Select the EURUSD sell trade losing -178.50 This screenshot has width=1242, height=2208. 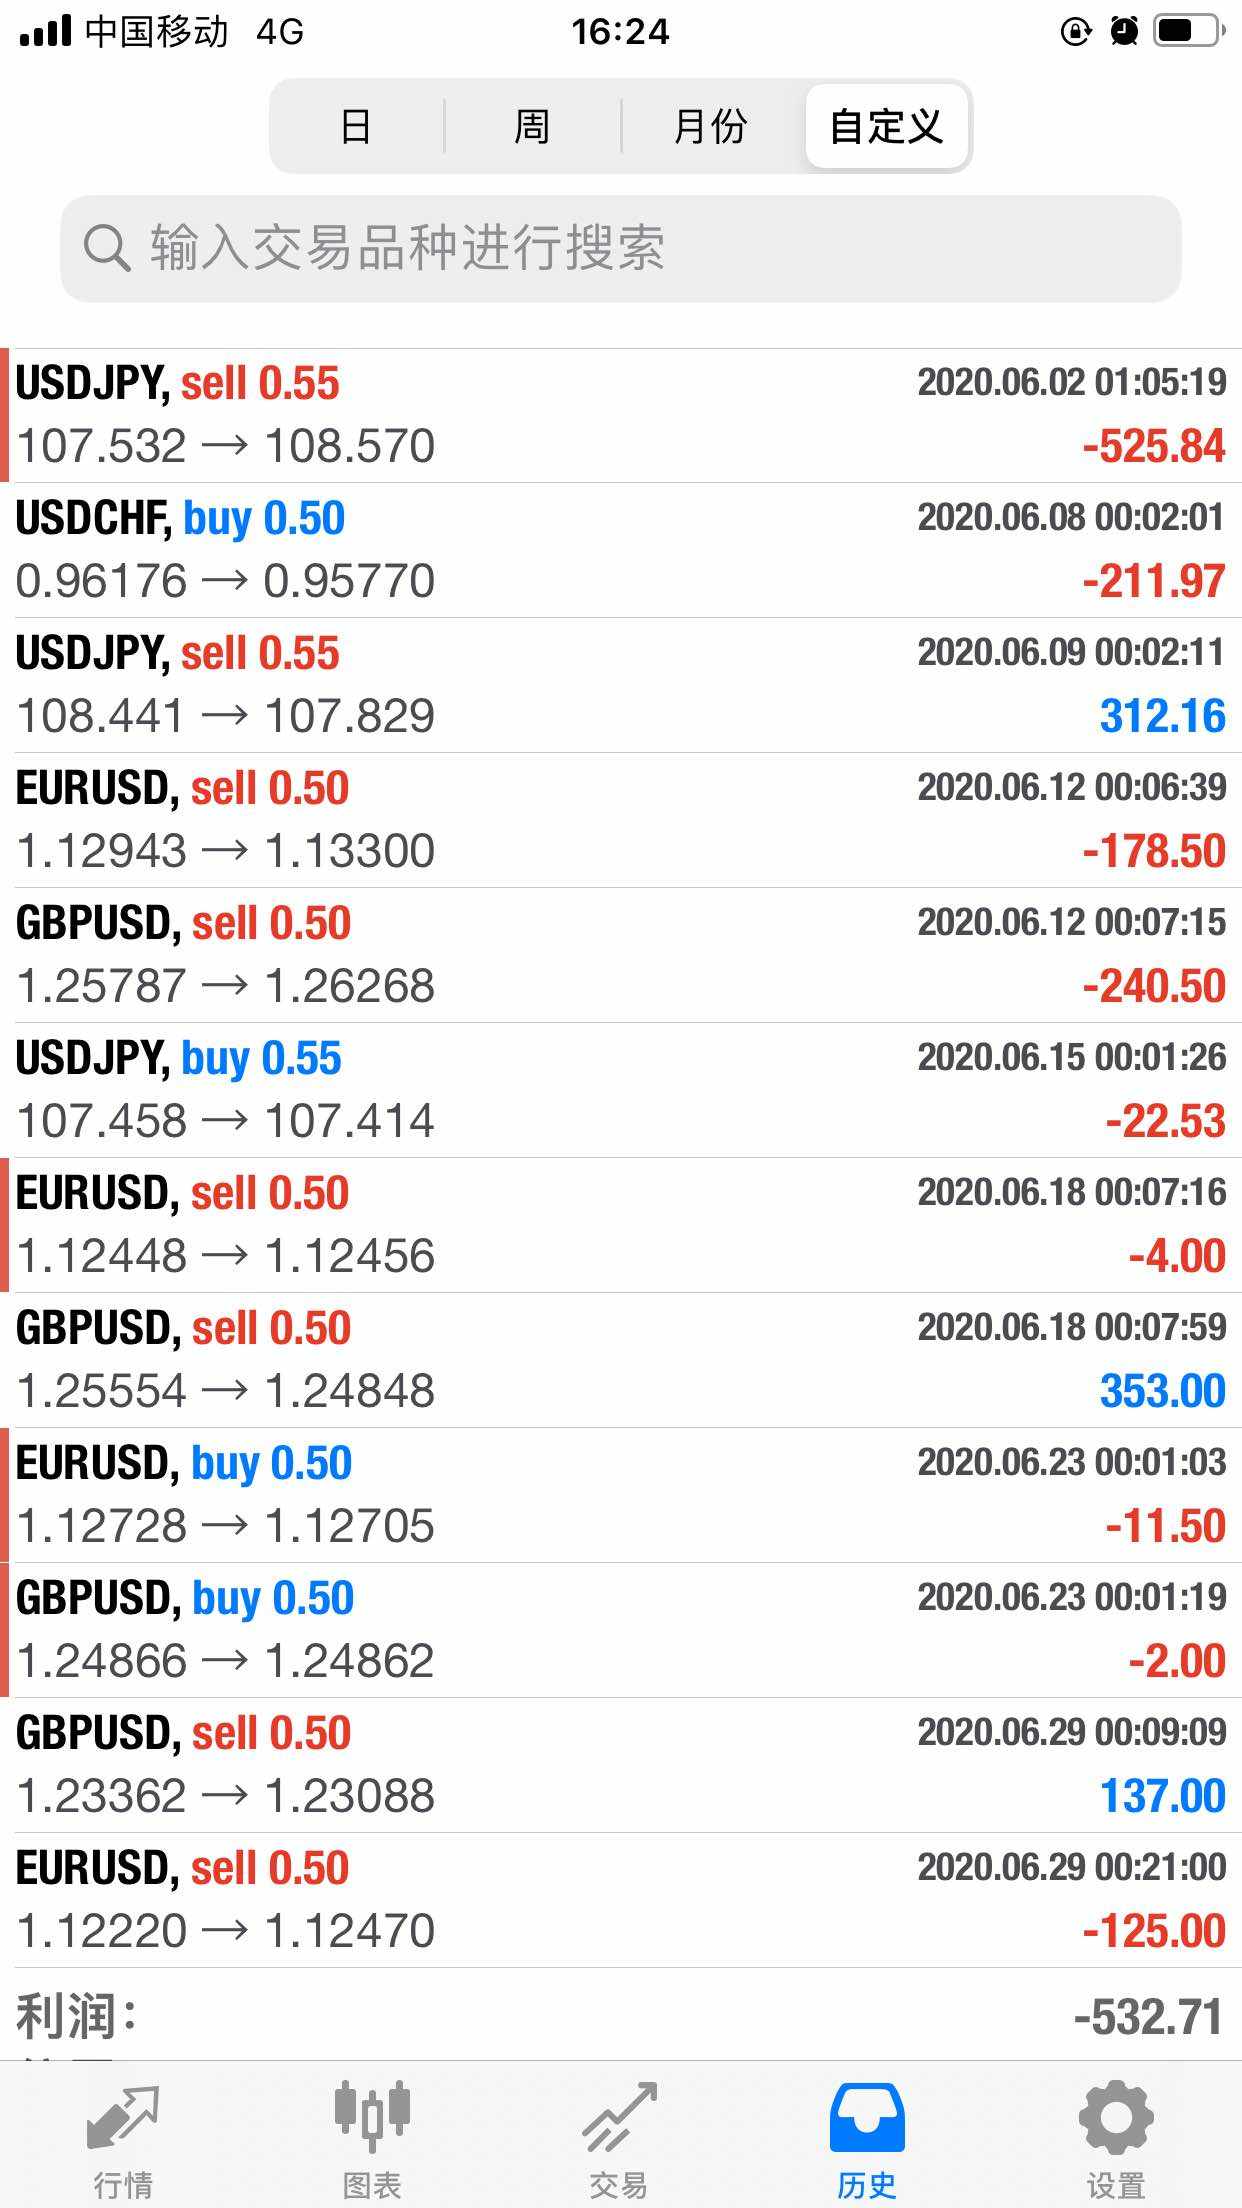tap(621, 820)
